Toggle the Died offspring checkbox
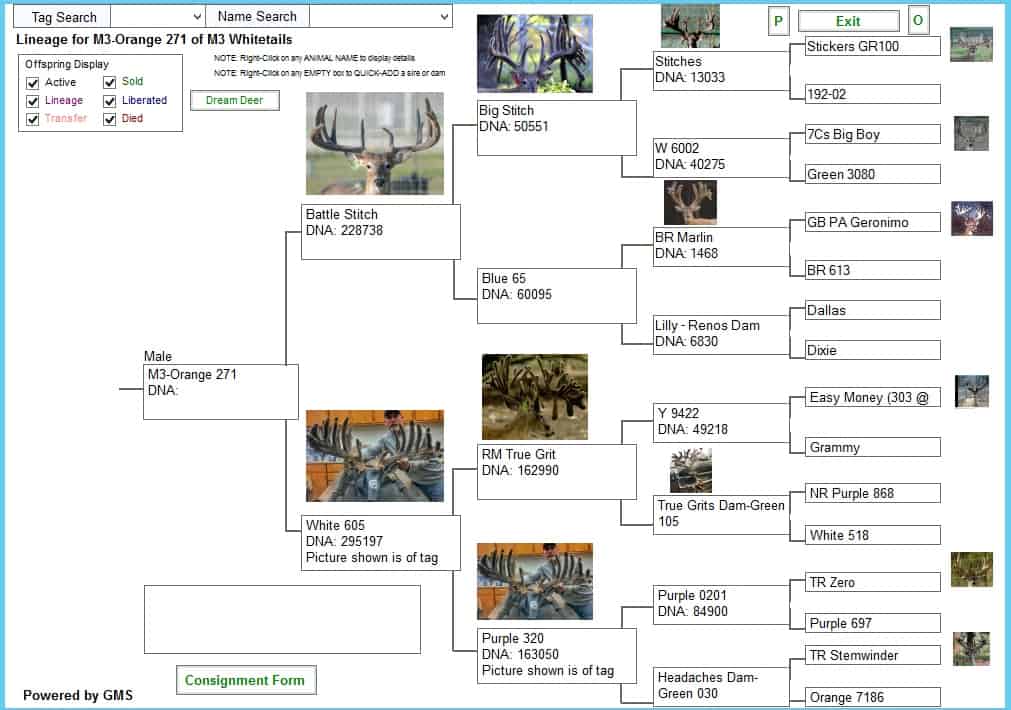1011x710 pixels. coord(110,118)
